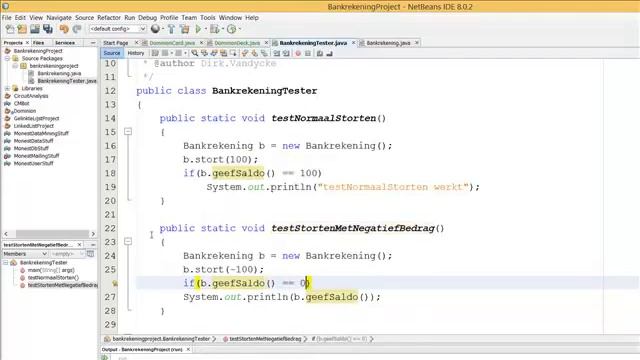Image resolution: width=640 pixels, height=360 pixels.
Task: Click the red Start Macro Recording icon
Action: tap(298, 53)
